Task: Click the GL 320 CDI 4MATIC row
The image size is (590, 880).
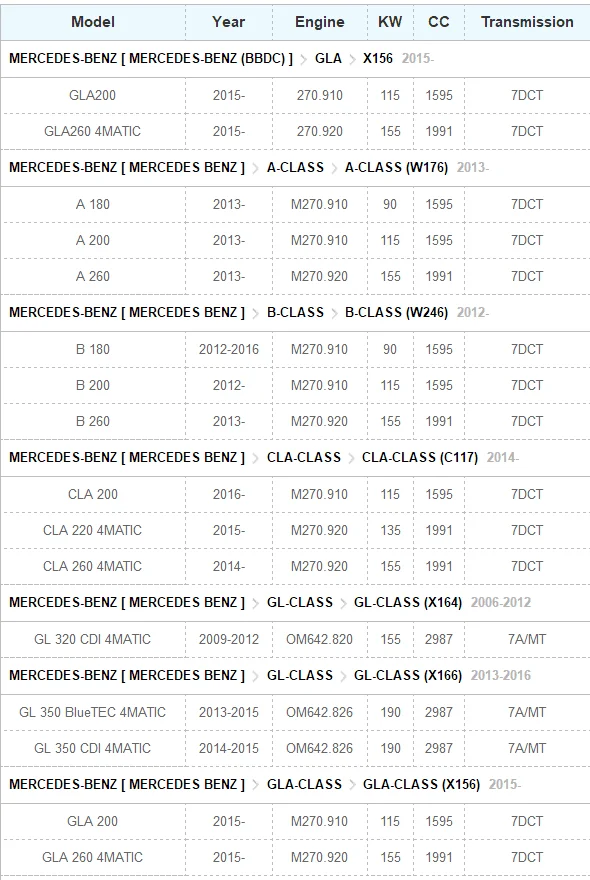Action: 295,639
